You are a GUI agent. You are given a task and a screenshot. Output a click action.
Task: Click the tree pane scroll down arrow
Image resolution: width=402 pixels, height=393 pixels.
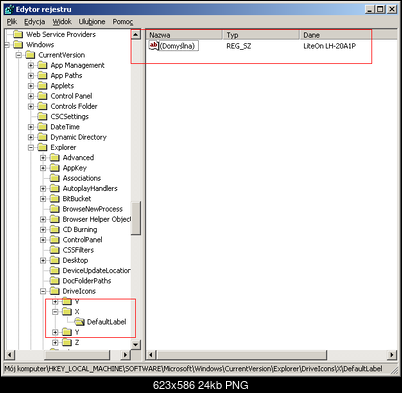point(136,344)
